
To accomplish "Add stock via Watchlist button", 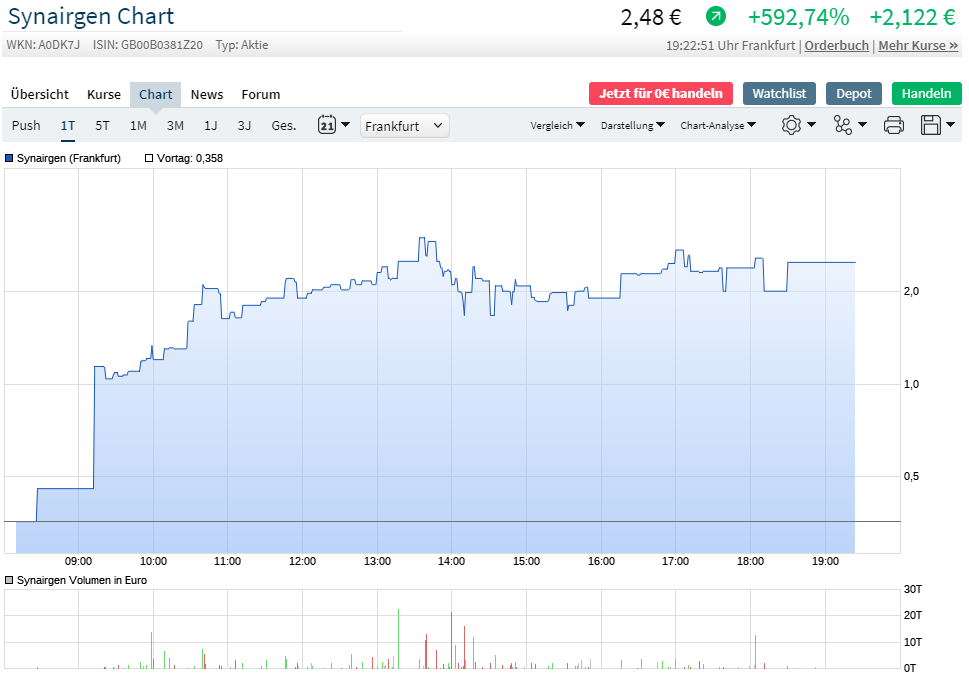I will (780, 93).
